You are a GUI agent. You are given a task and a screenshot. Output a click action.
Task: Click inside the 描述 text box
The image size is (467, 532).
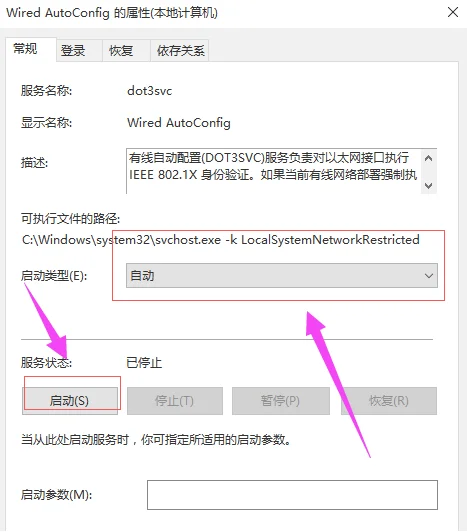[273, 171]
